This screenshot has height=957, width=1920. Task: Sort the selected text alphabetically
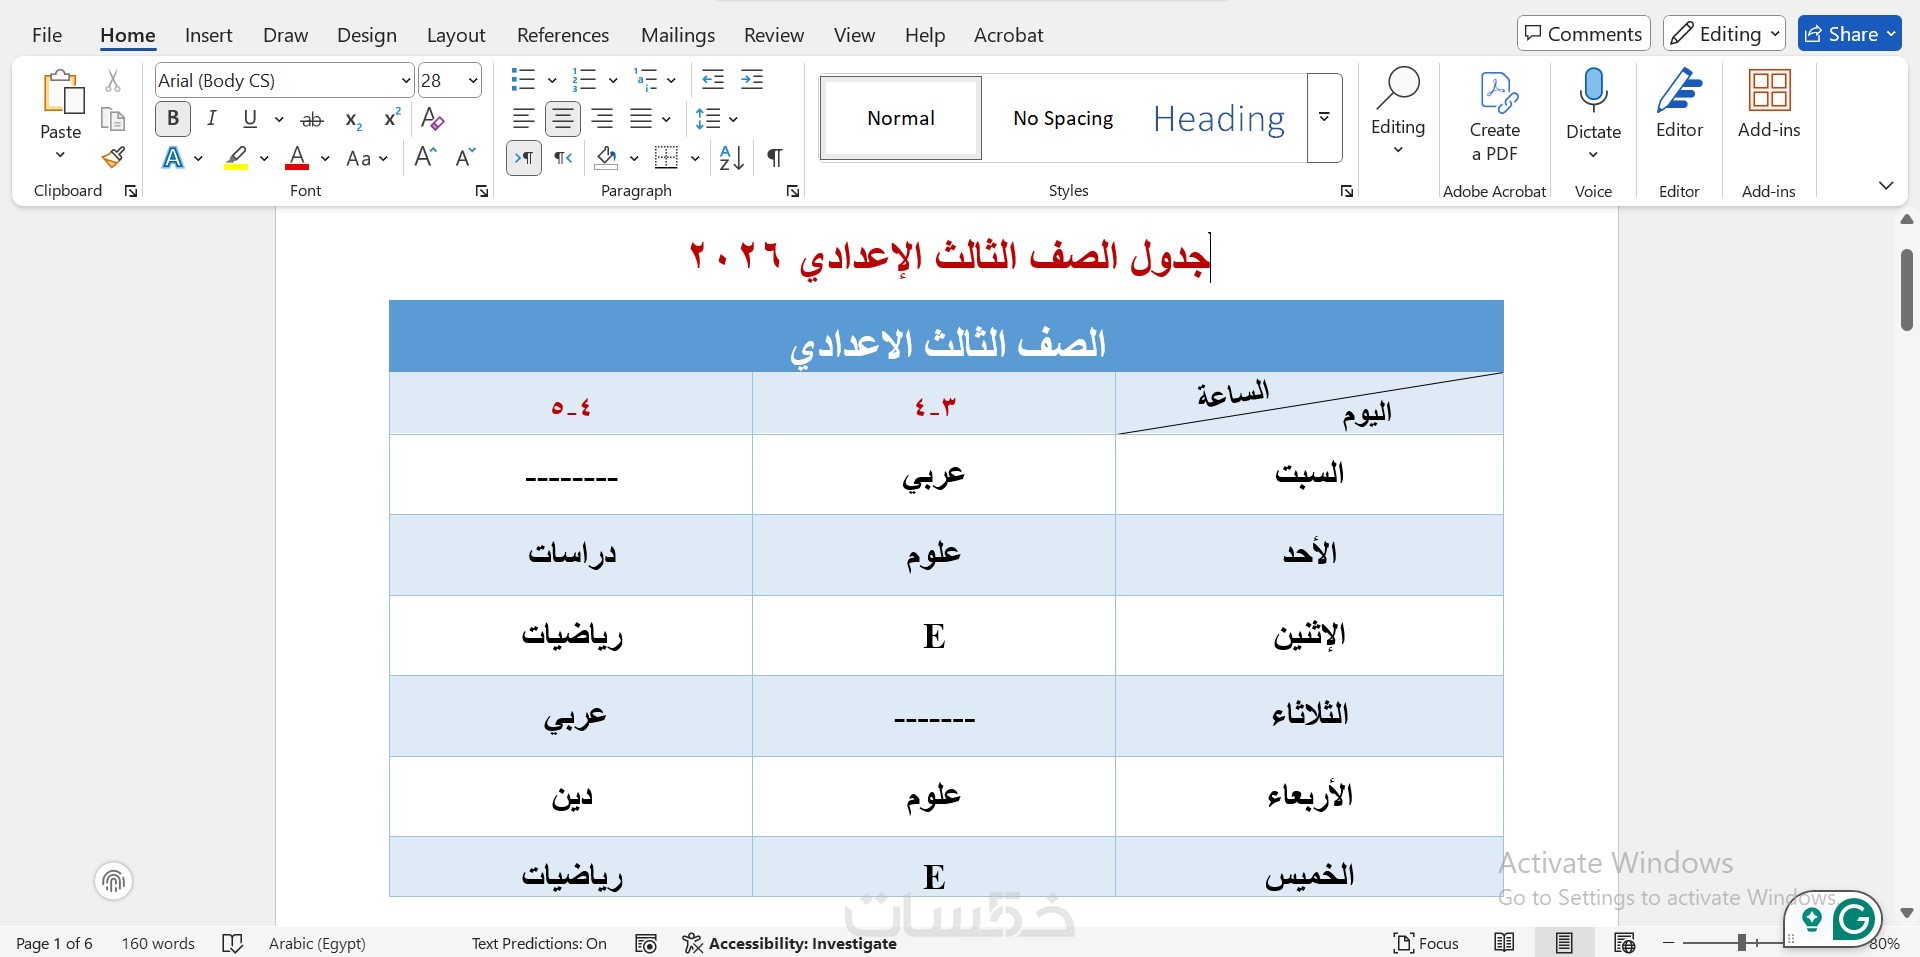tap(732, 157)
